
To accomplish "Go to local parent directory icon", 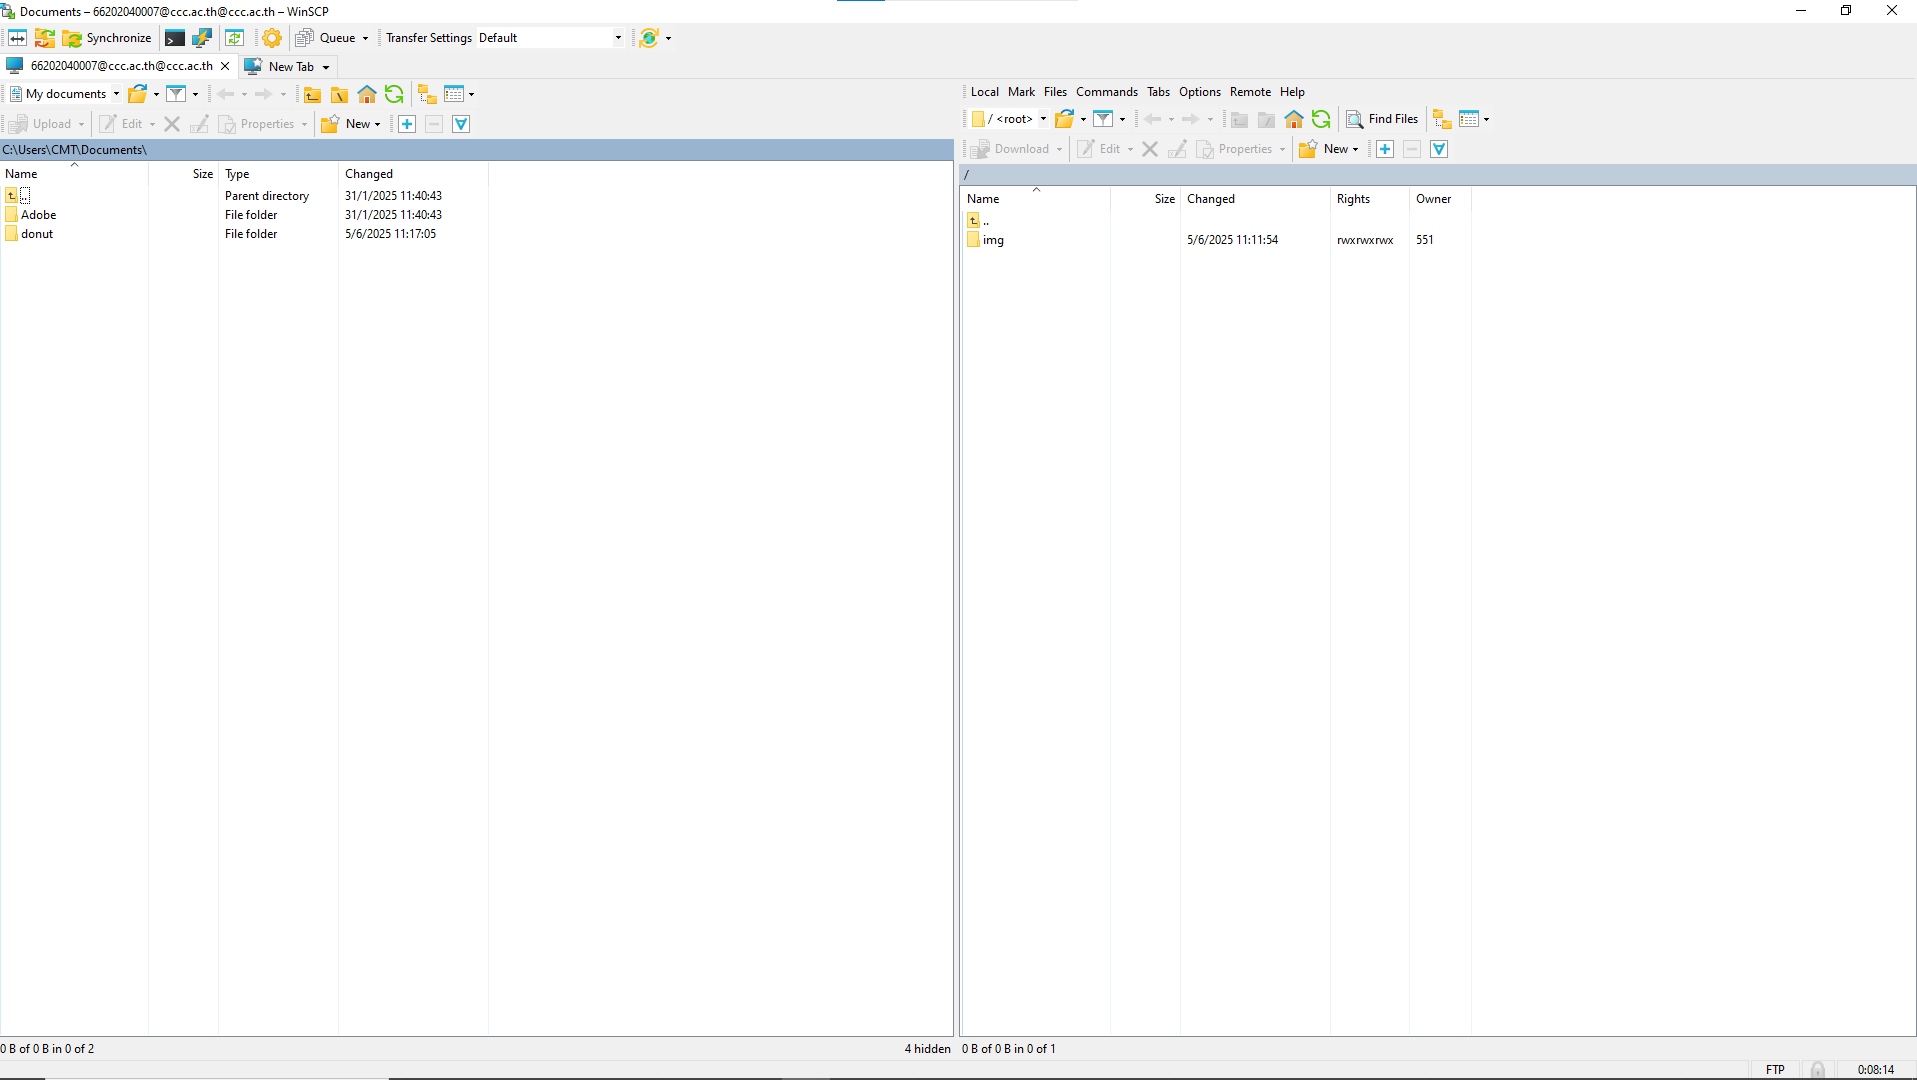I will [x=313, y=94].
